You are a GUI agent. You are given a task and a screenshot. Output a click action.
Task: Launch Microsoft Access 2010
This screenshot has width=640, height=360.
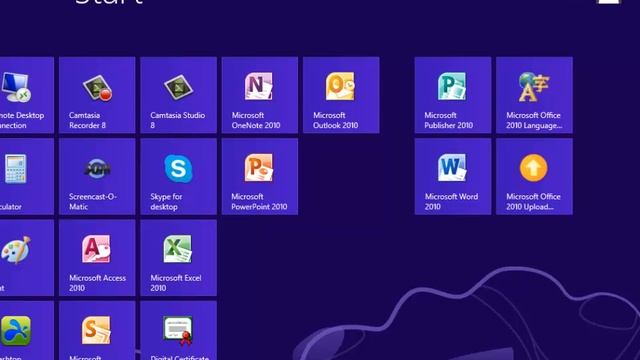pyautogui.click(x=97, y=258)
